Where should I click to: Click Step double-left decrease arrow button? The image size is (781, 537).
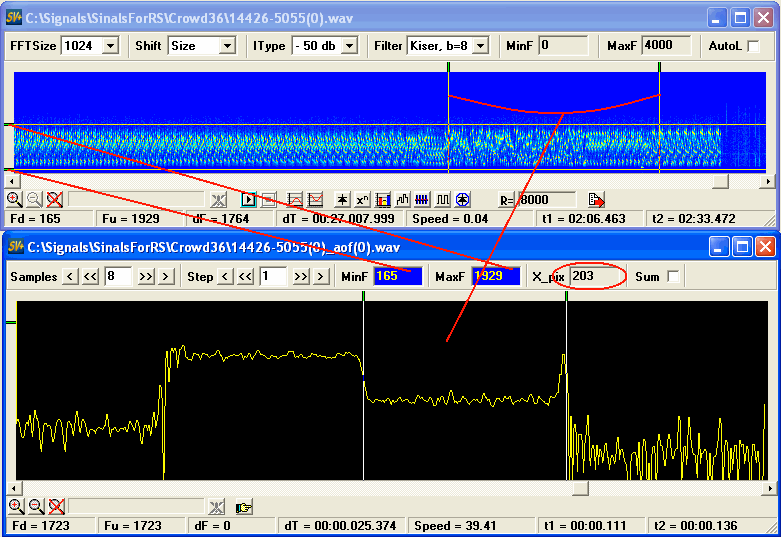coord(245,276)
